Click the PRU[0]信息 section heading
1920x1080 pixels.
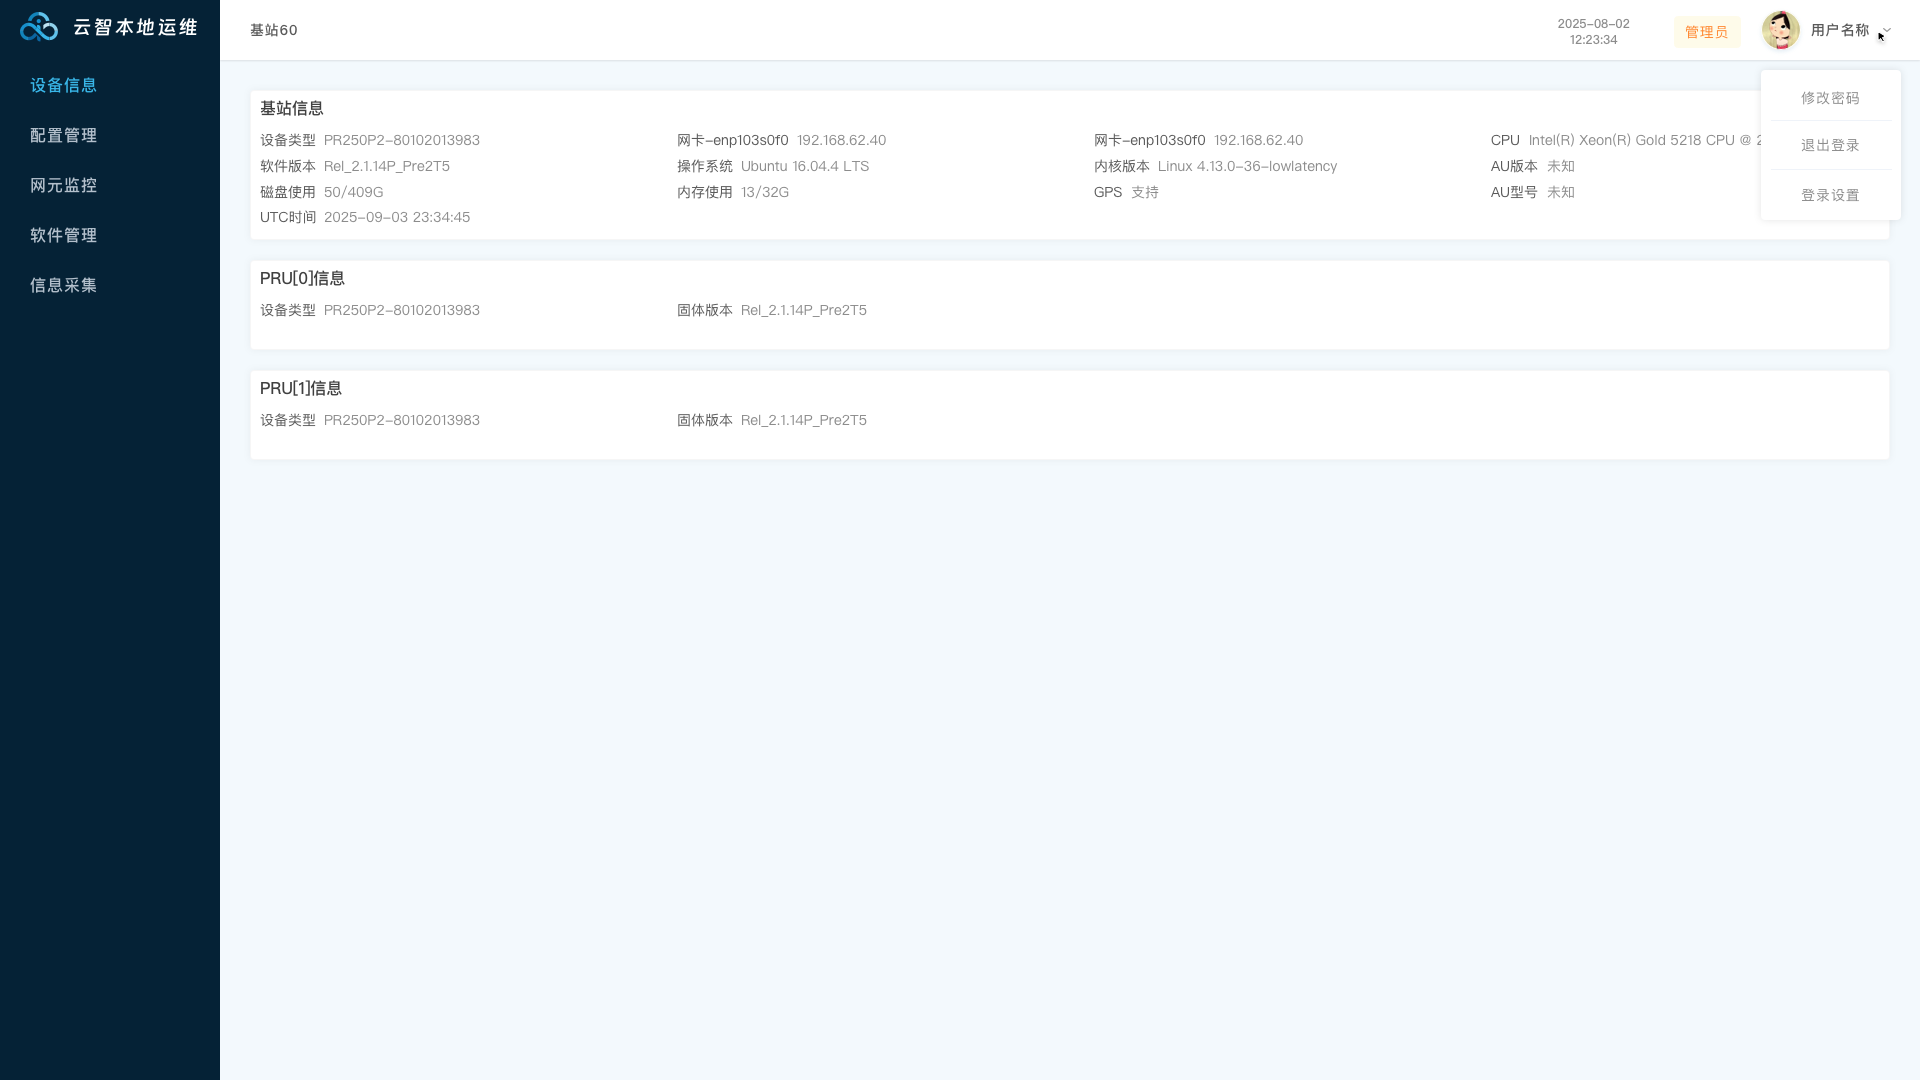point(302,278)
